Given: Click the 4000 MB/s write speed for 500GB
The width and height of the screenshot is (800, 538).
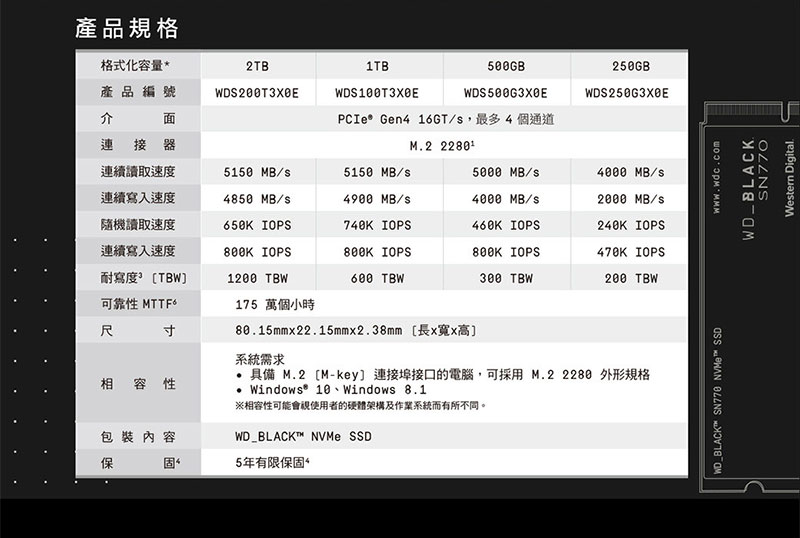Looking at the screenshot, I should [505, 199].
